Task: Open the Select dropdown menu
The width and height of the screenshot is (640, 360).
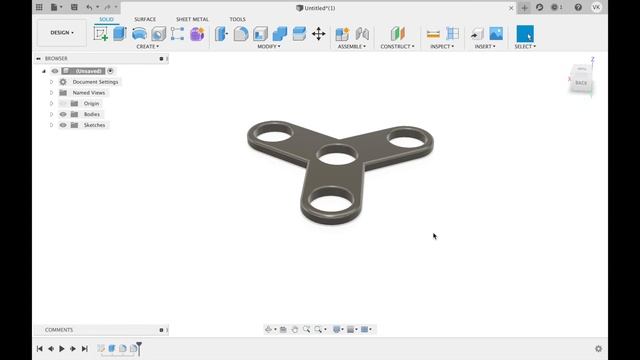Action: [x=525, y=47]
